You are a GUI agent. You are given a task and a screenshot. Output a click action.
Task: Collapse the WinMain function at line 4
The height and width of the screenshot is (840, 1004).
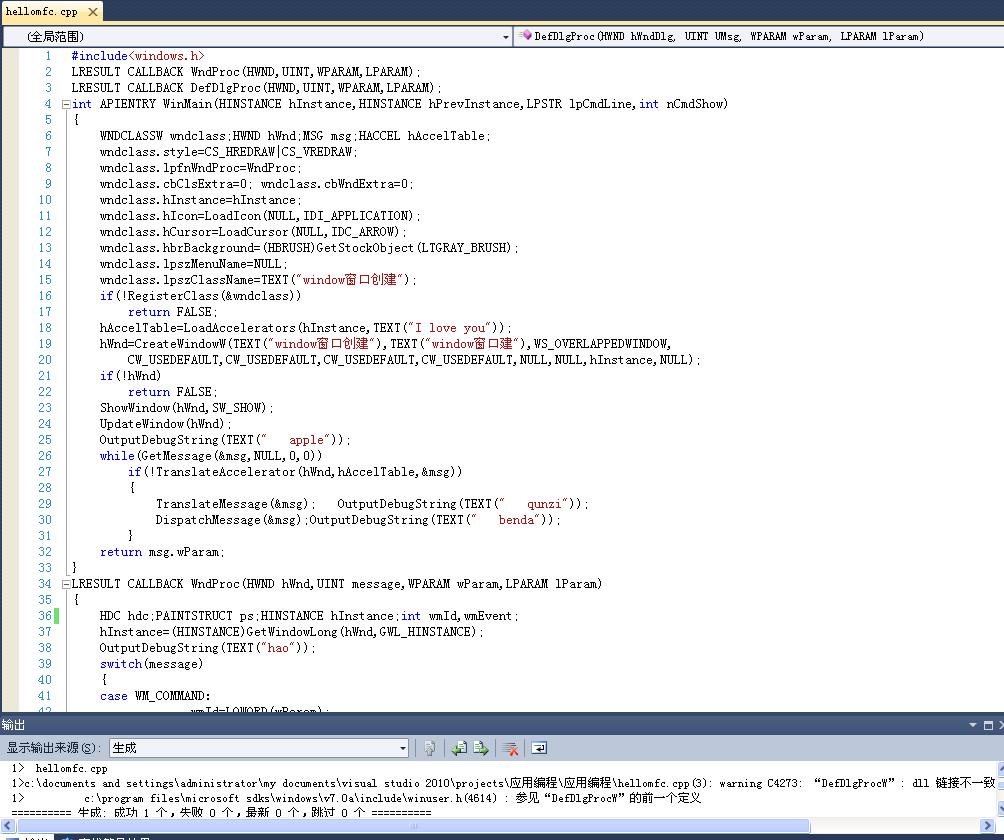65,104
